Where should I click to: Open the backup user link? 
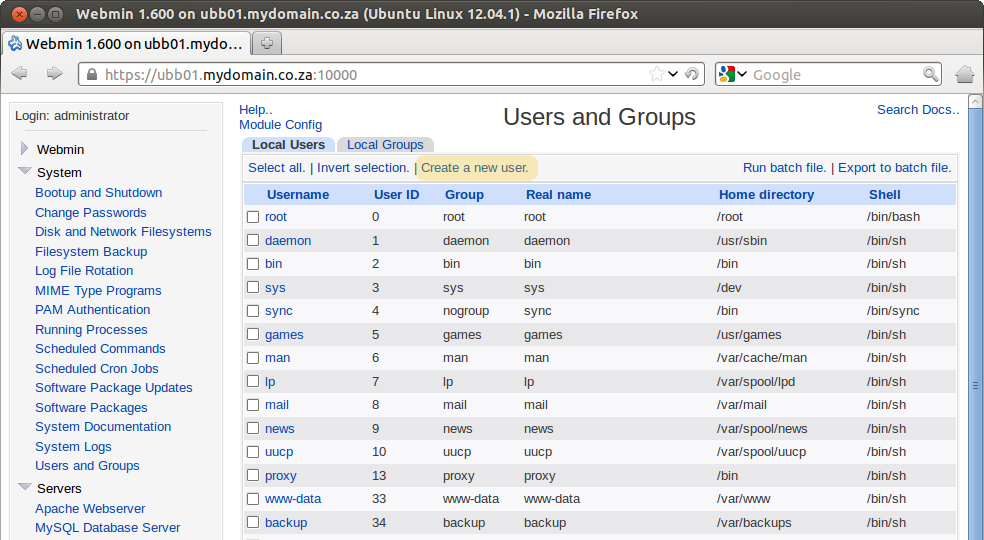tap(286, 522)
